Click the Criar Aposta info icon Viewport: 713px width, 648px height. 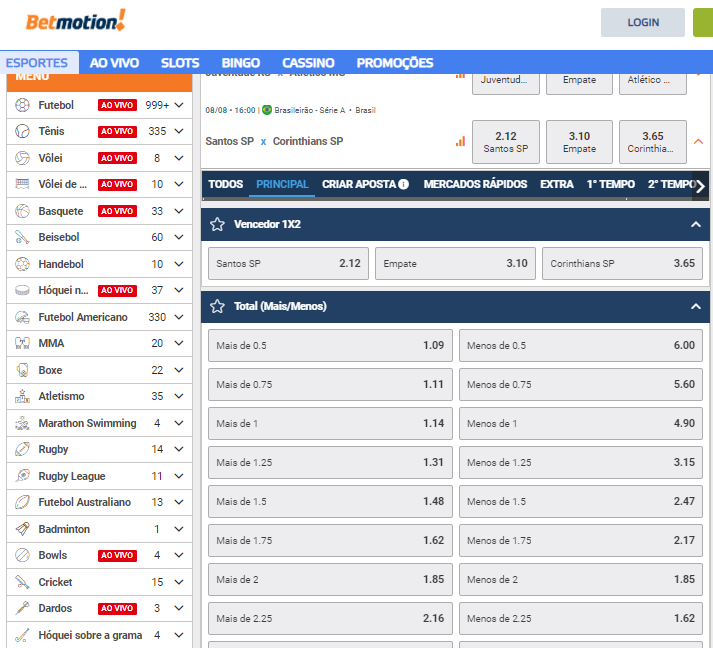(x=403, y=184)
